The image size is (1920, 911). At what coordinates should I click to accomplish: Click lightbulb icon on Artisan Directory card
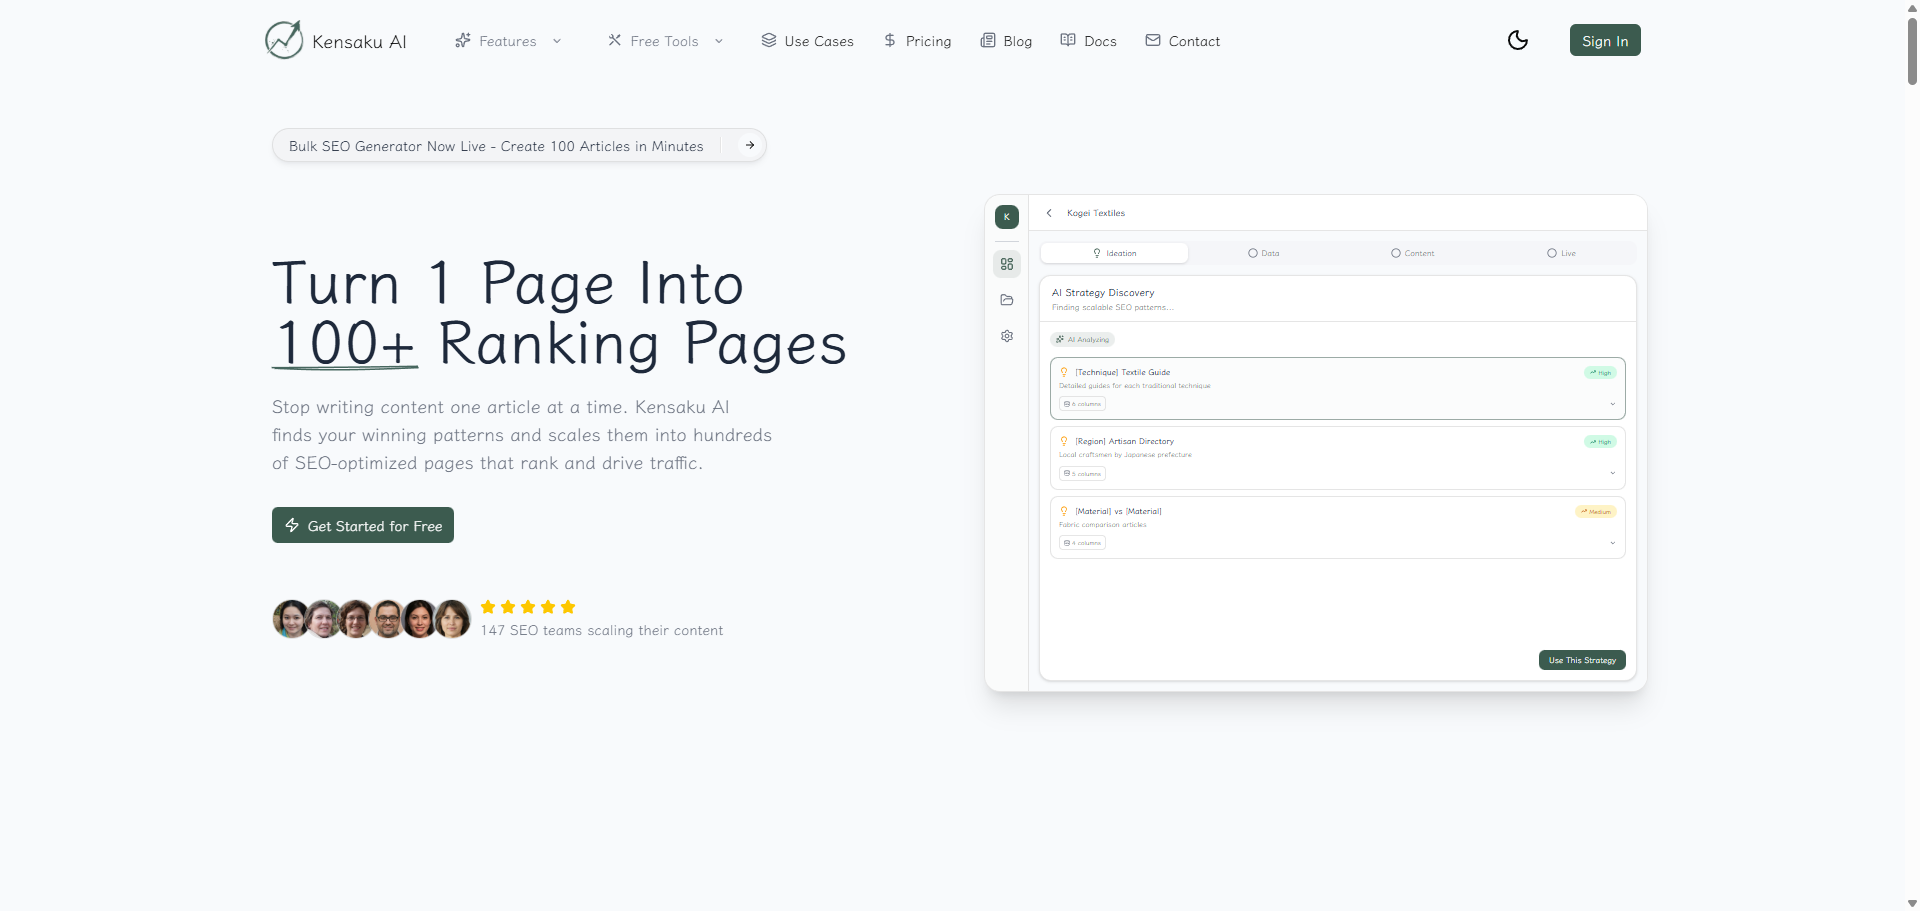pyautogui.click(x=1064, y=441)
